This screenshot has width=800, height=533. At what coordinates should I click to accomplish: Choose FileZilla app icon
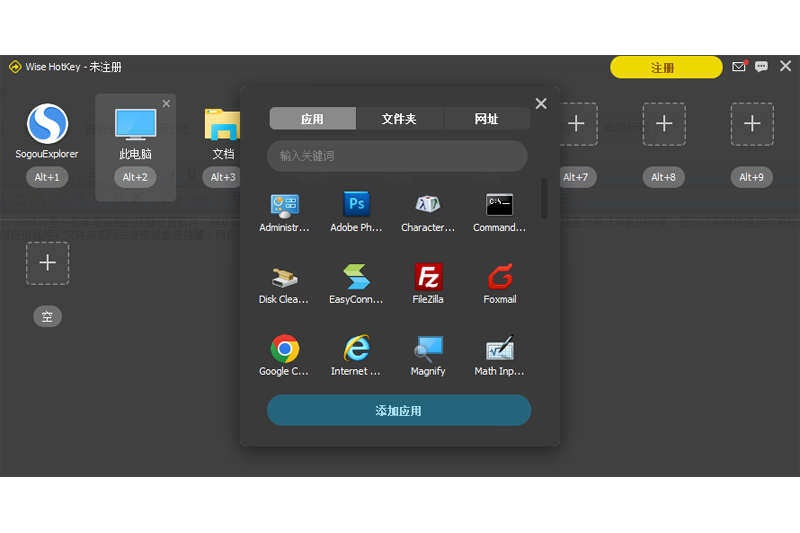point(428,276)
